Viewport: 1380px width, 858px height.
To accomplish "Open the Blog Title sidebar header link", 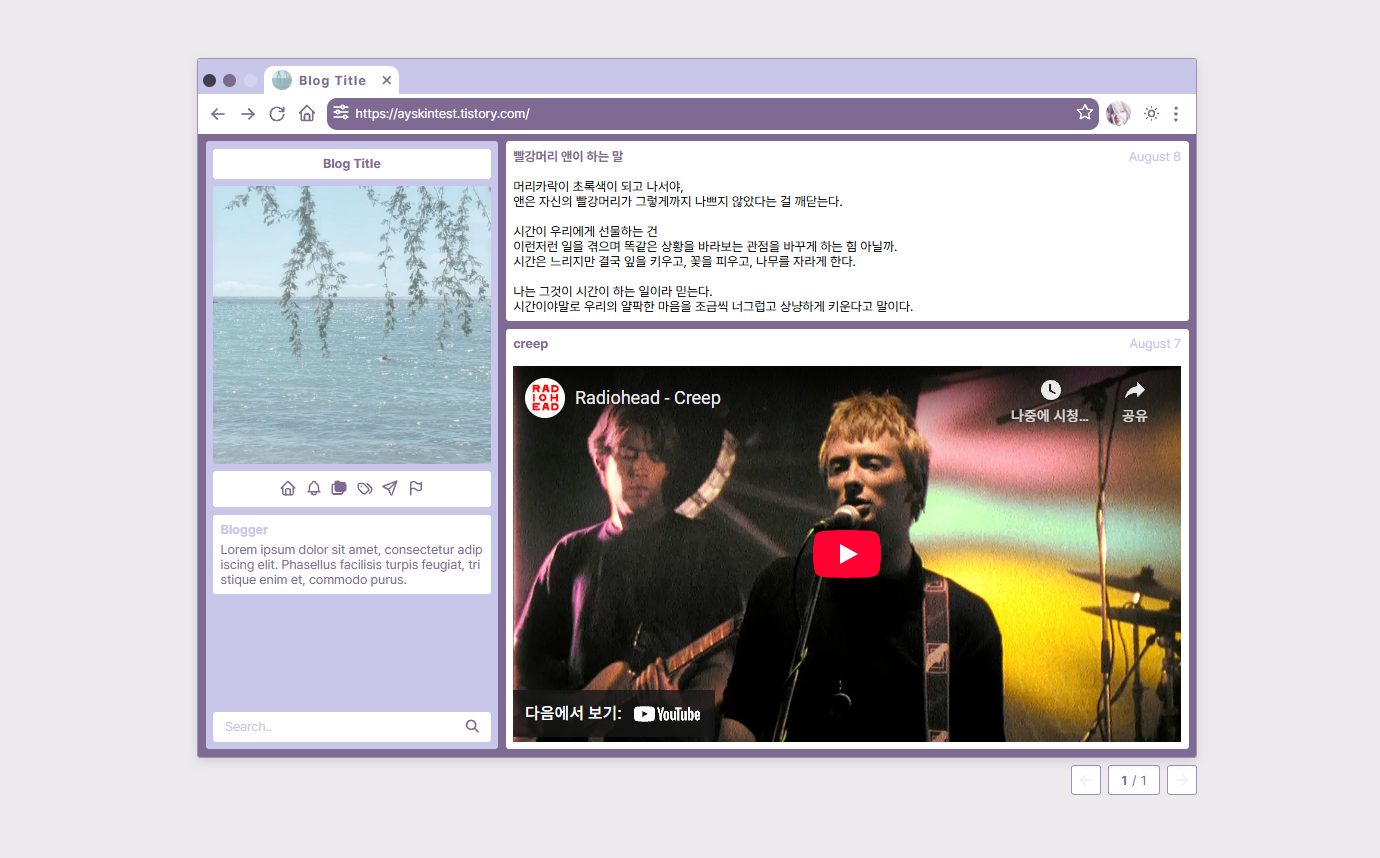I will point(352,164).
